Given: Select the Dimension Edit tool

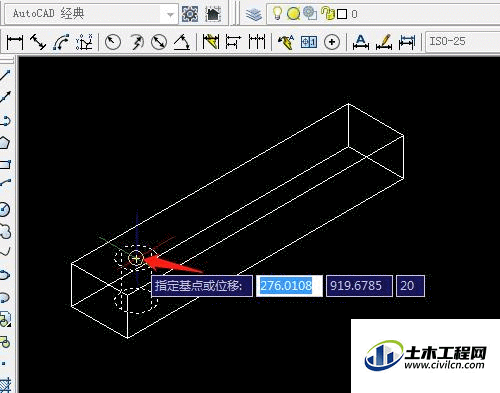Looking at the screenshot, I should coord(361,42).
